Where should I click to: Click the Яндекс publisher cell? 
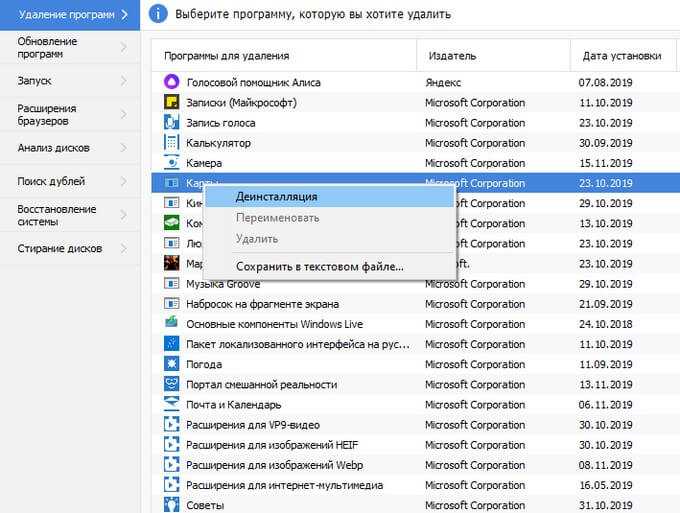[x=443, y=82]
